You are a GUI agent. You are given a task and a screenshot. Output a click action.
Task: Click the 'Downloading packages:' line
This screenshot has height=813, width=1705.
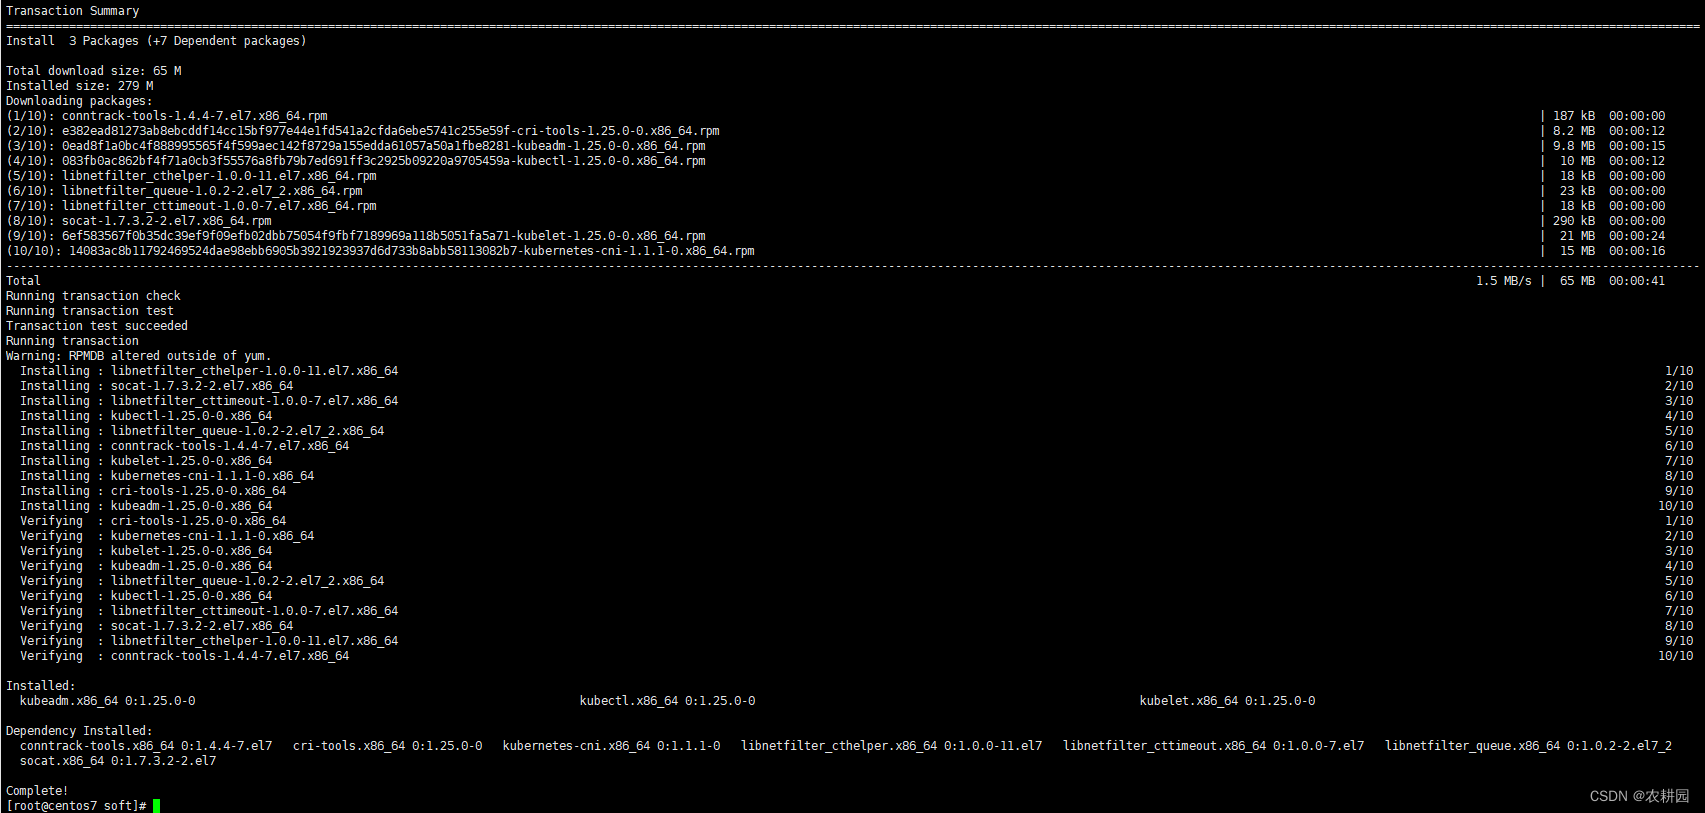tap(80, 101)
